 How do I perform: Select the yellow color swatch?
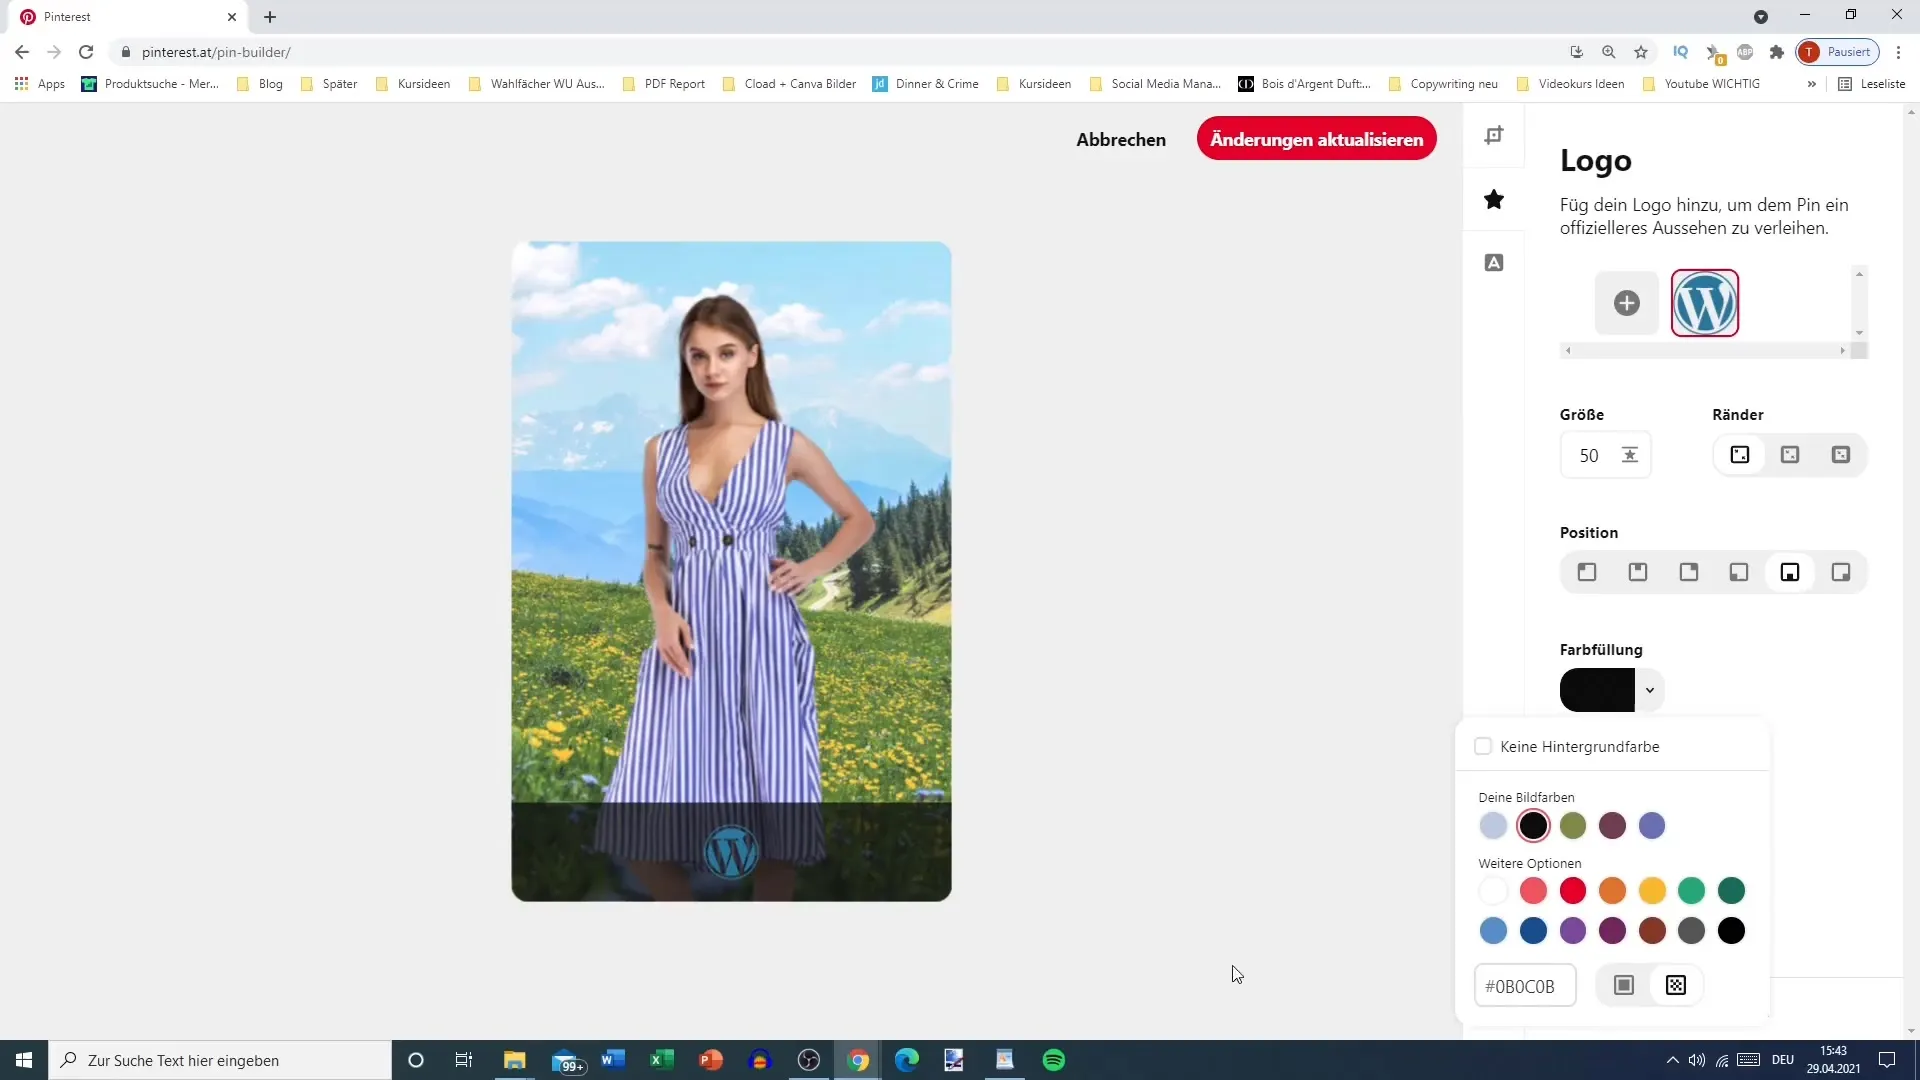coord(1652,890)
